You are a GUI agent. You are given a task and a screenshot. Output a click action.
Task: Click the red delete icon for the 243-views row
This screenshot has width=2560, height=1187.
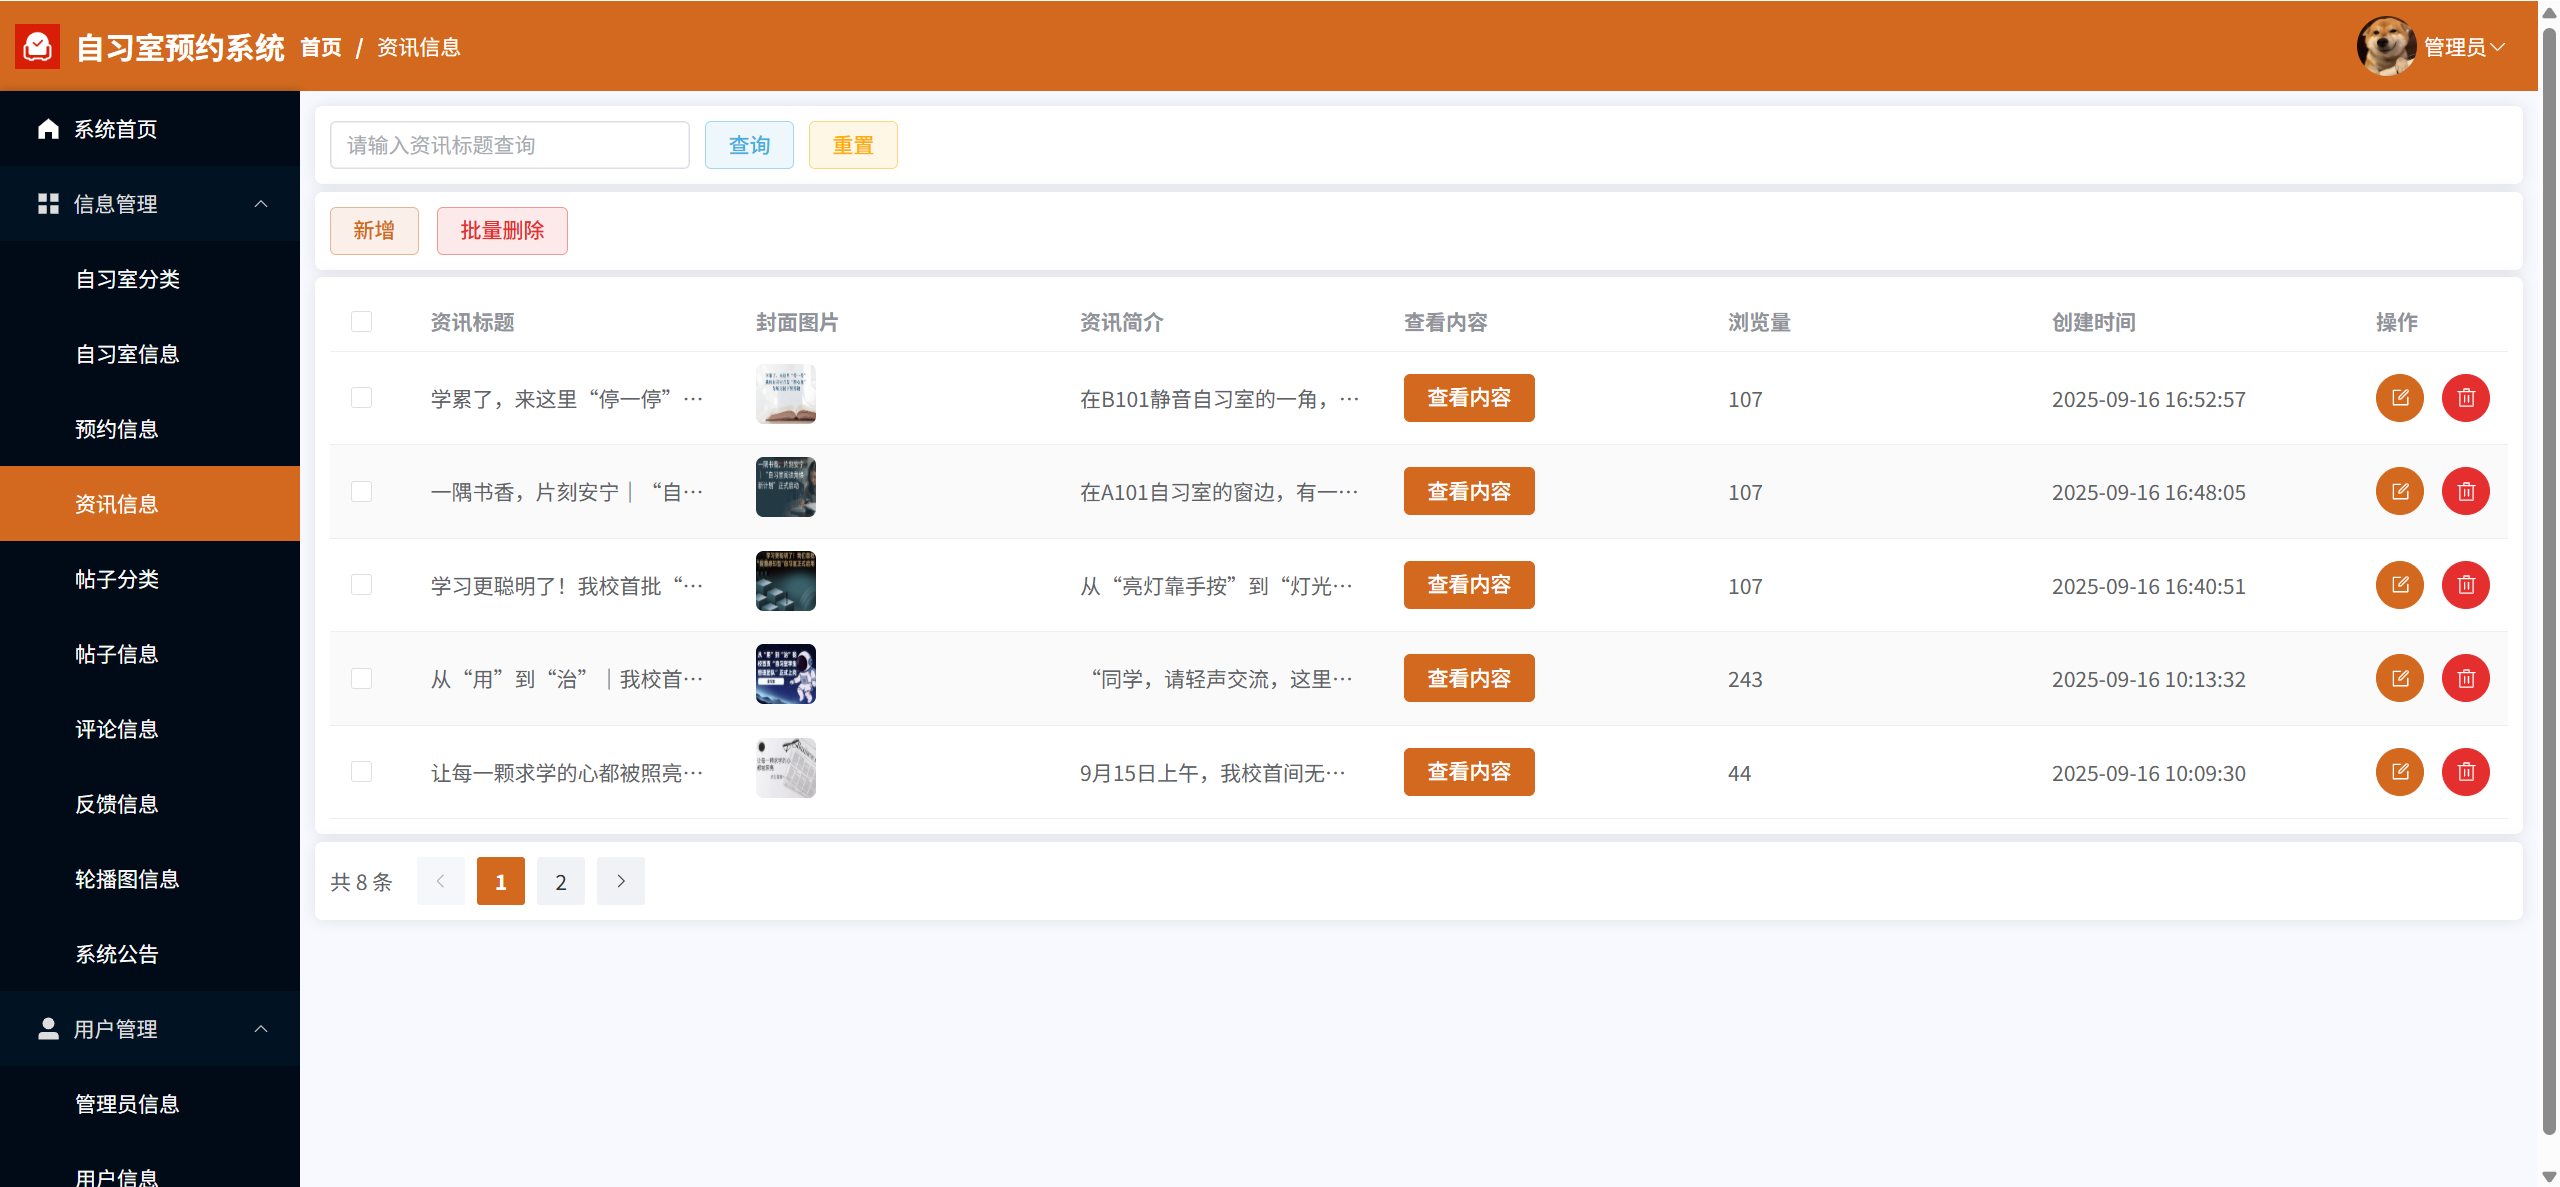tap(2465, 679)
